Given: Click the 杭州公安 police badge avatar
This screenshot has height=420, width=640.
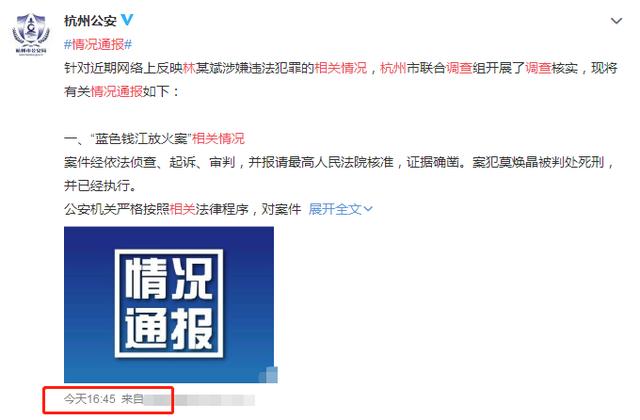Looking at the screenshot, I should (x=31, y=33).
